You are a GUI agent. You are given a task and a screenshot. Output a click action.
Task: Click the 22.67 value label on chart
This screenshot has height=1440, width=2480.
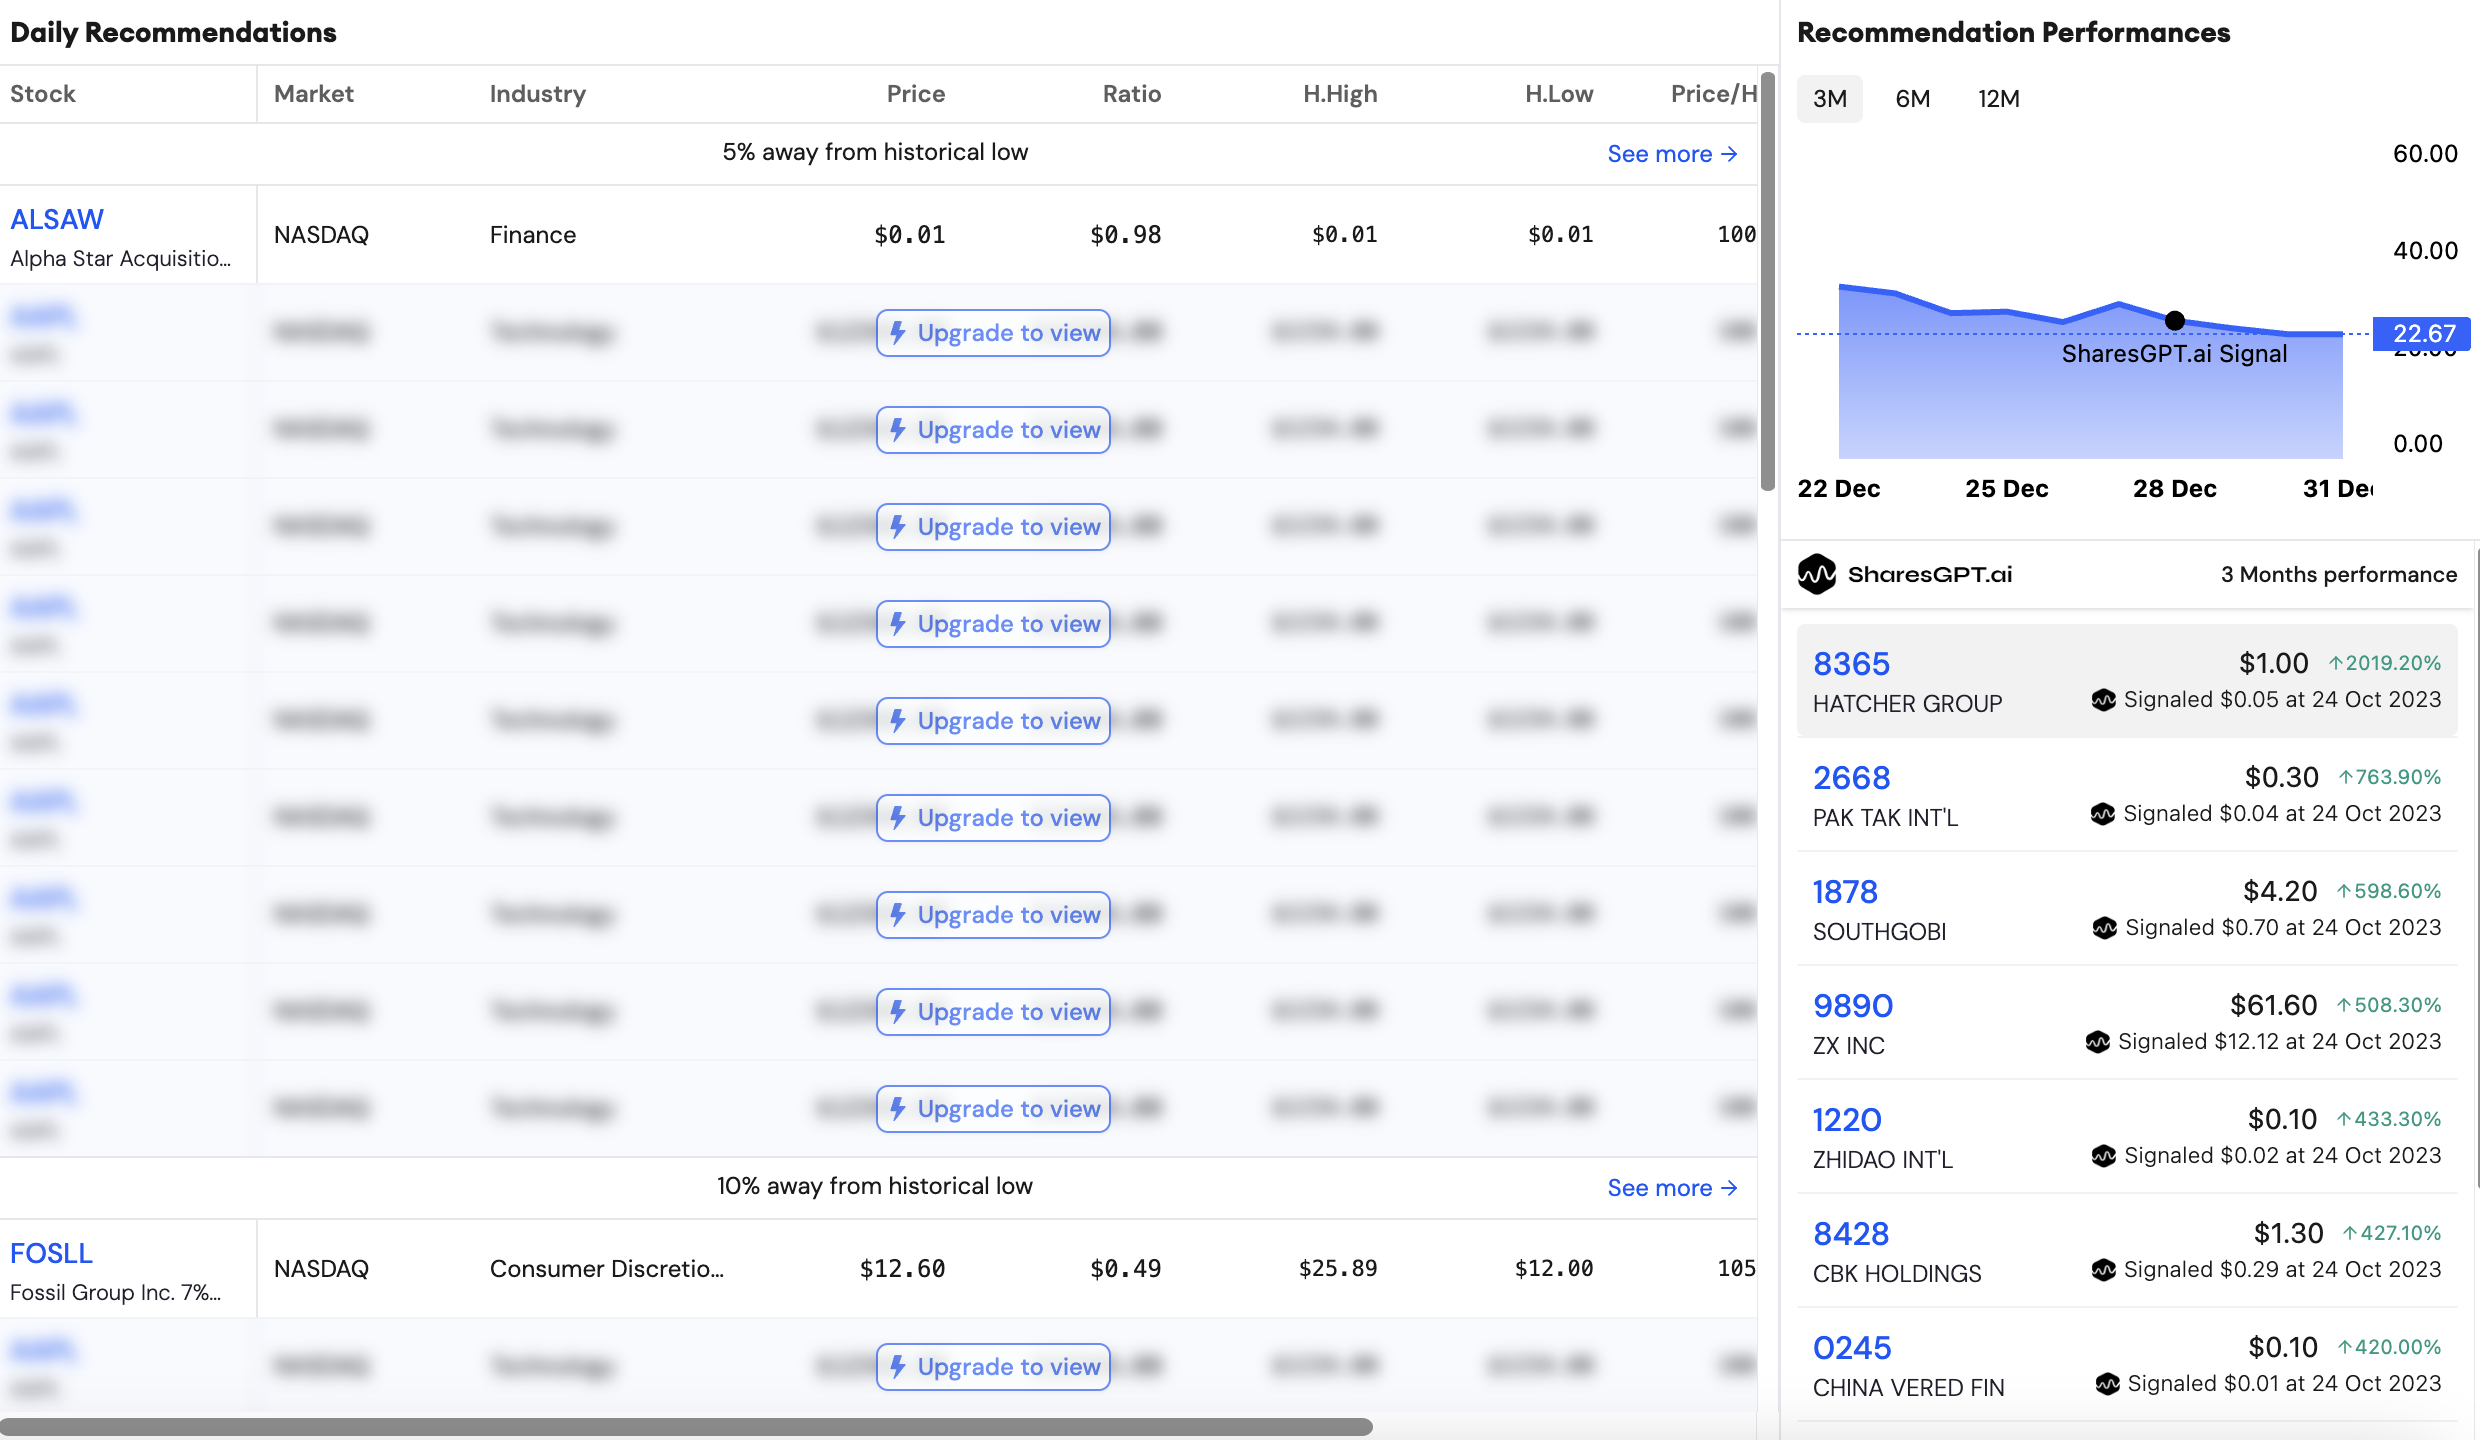[x=2424, y=333]
